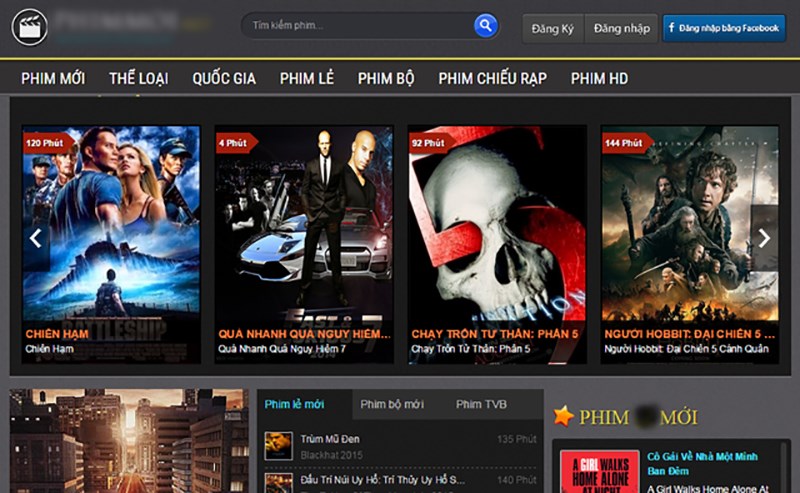
Task: Switch to the Phim bộ mới tab
Action: 392,404
